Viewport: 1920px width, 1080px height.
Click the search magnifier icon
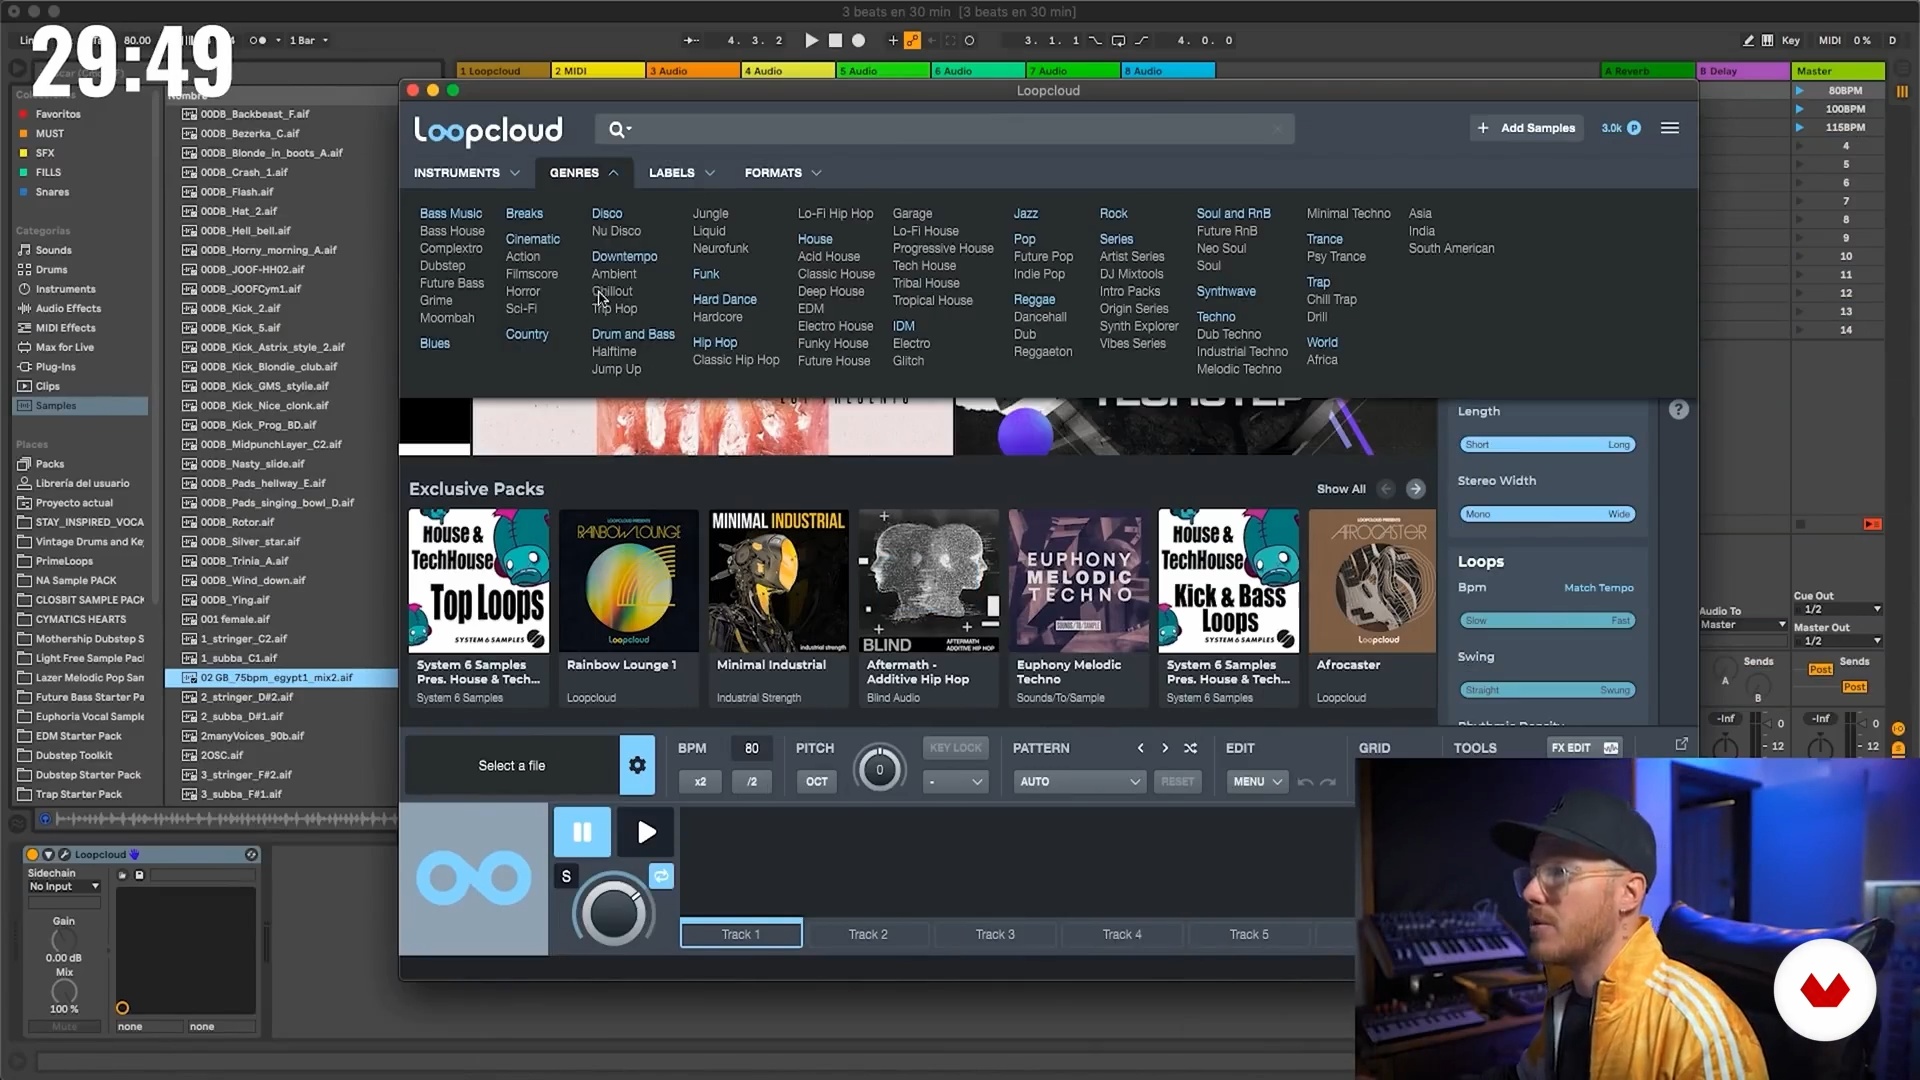pos(618,129)
